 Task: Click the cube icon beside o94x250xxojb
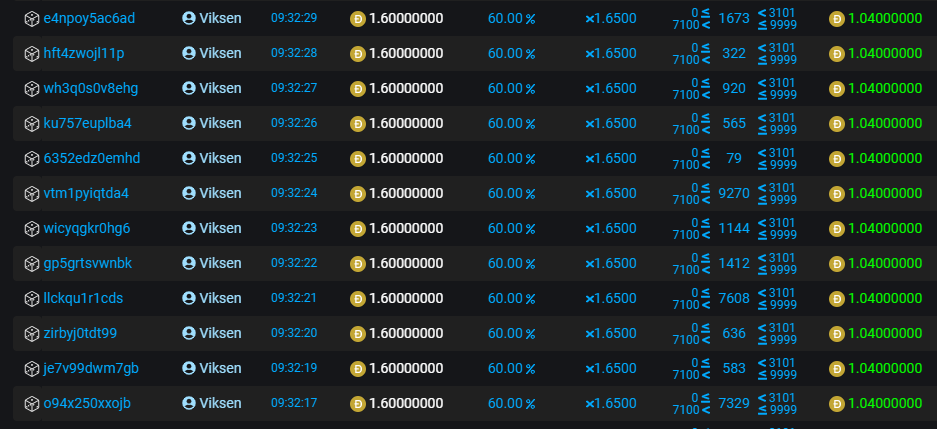[x=31, y=404]
